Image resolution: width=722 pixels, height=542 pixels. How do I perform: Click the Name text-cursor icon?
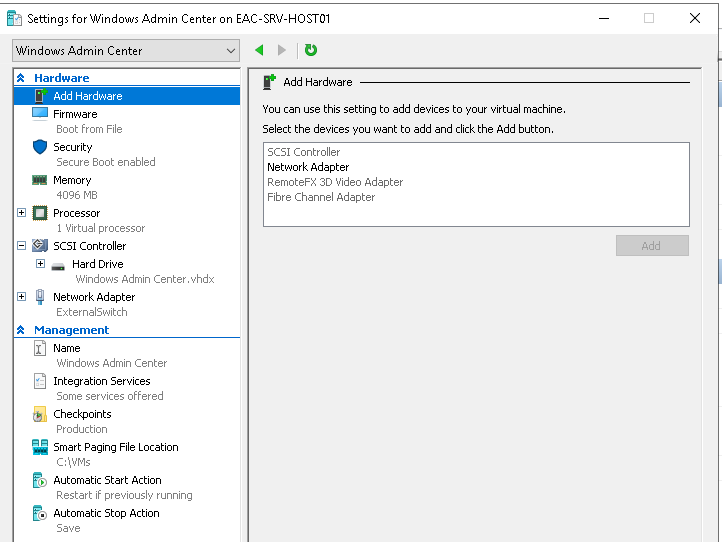[40, 348]
